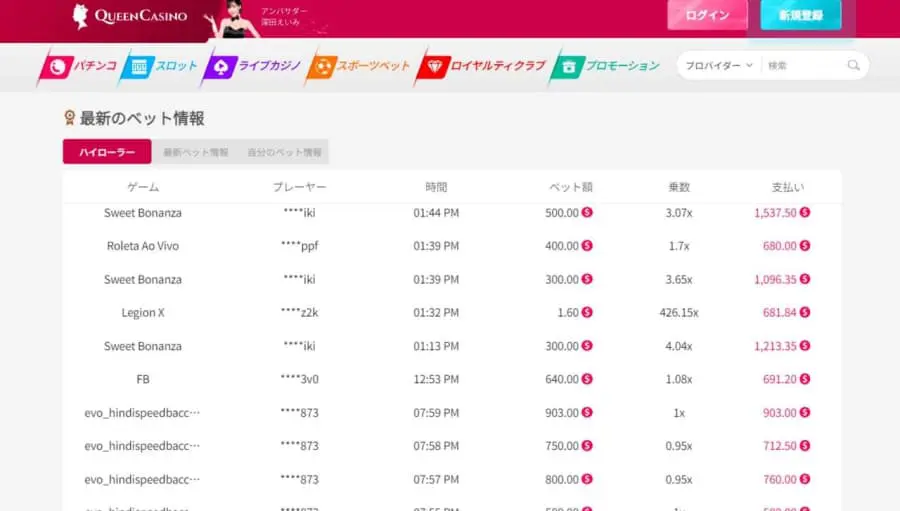
Task: Click the ログイン button
Action: coord(707,15)
